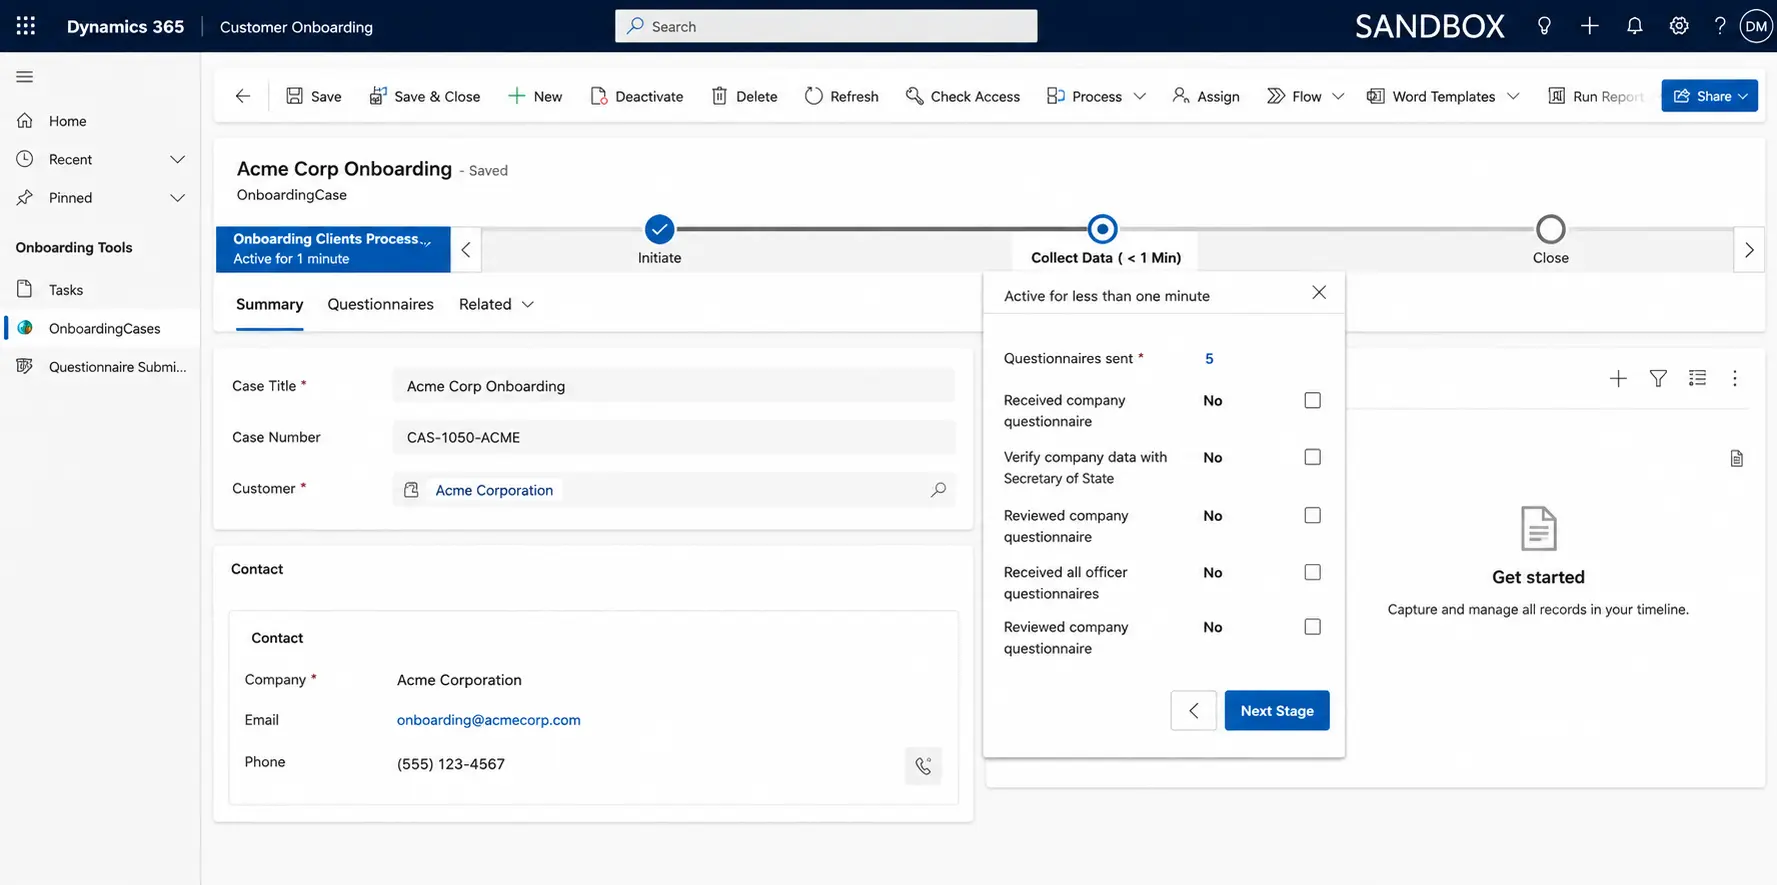Click the plus icon in timeline panel

[x=1618, y=378]
